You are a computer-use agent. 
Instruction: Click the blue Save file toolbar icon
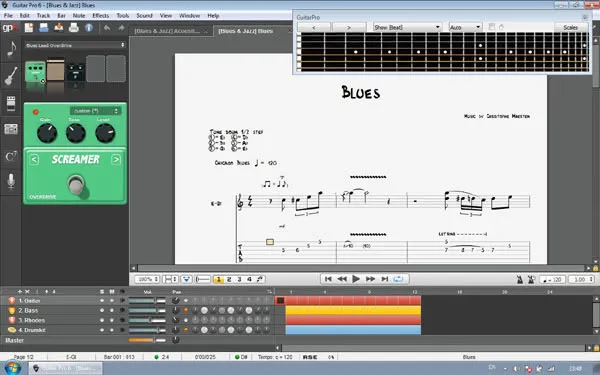tap(44, 28)
